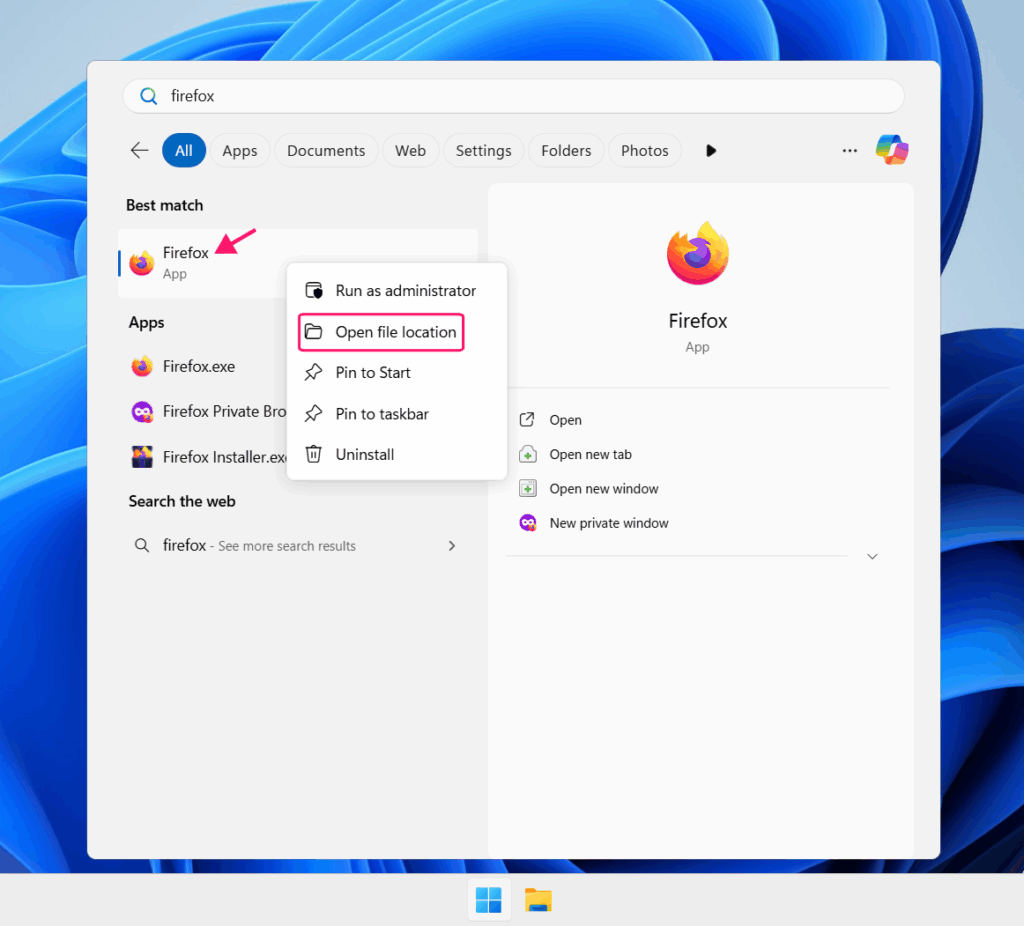The image size is (1024, 926).
Task: Choose Pin to Start in context menu
Action: [396, 373]
